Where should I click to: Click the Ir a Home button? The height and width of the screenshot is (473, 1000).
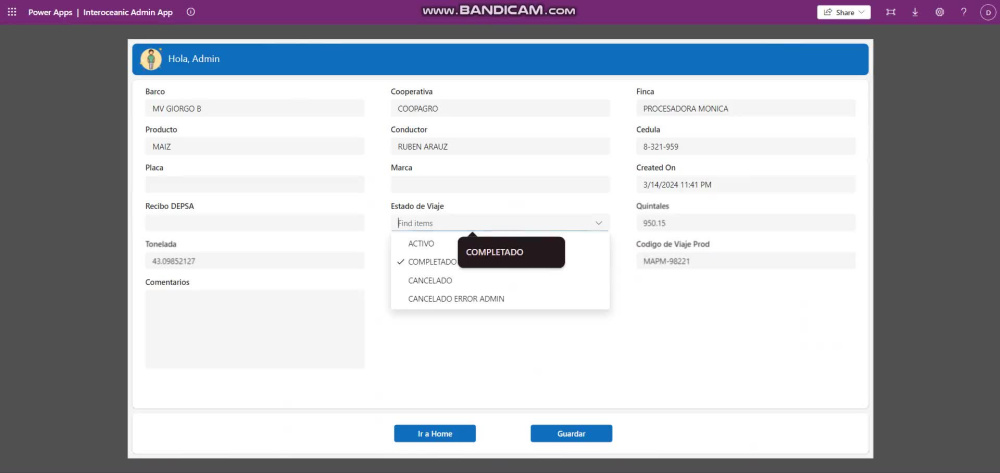(x=435, y=433)
